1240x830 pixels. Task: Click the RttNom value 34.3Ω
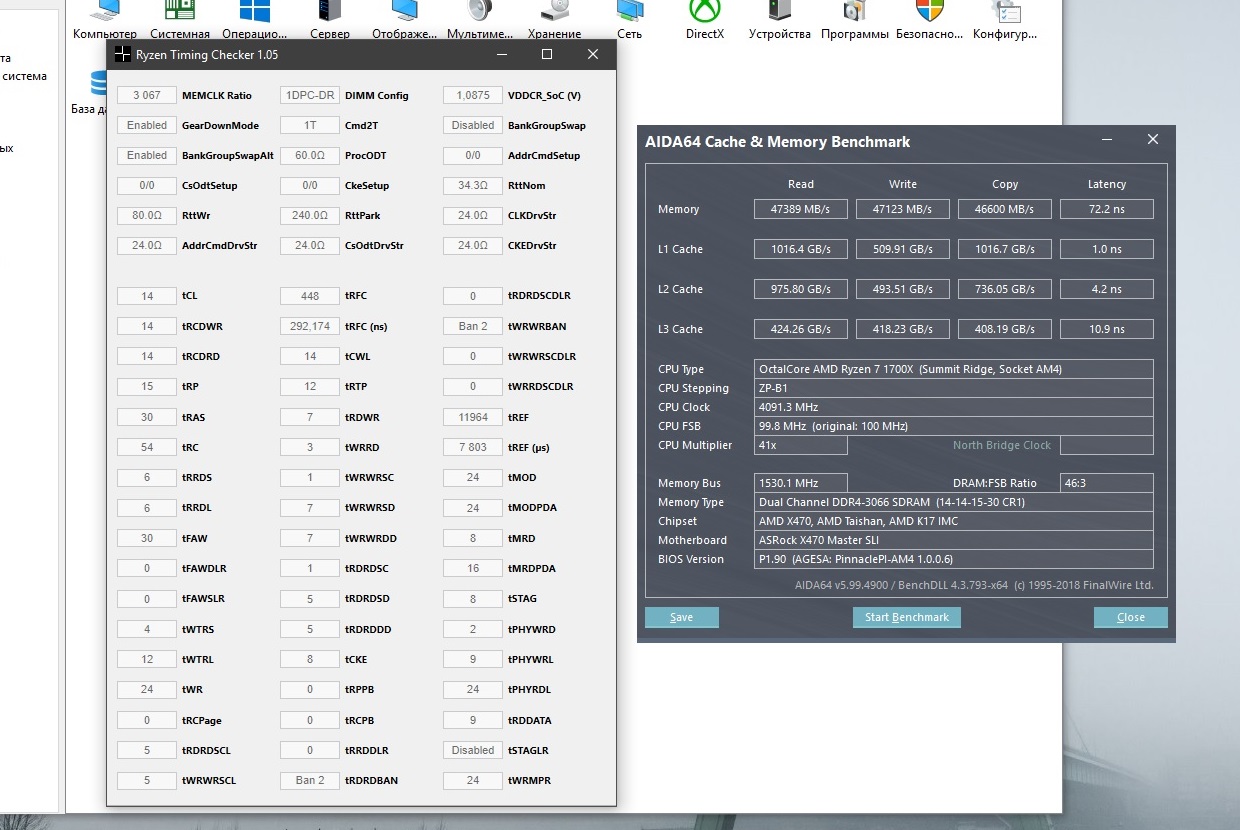point(473,186)
